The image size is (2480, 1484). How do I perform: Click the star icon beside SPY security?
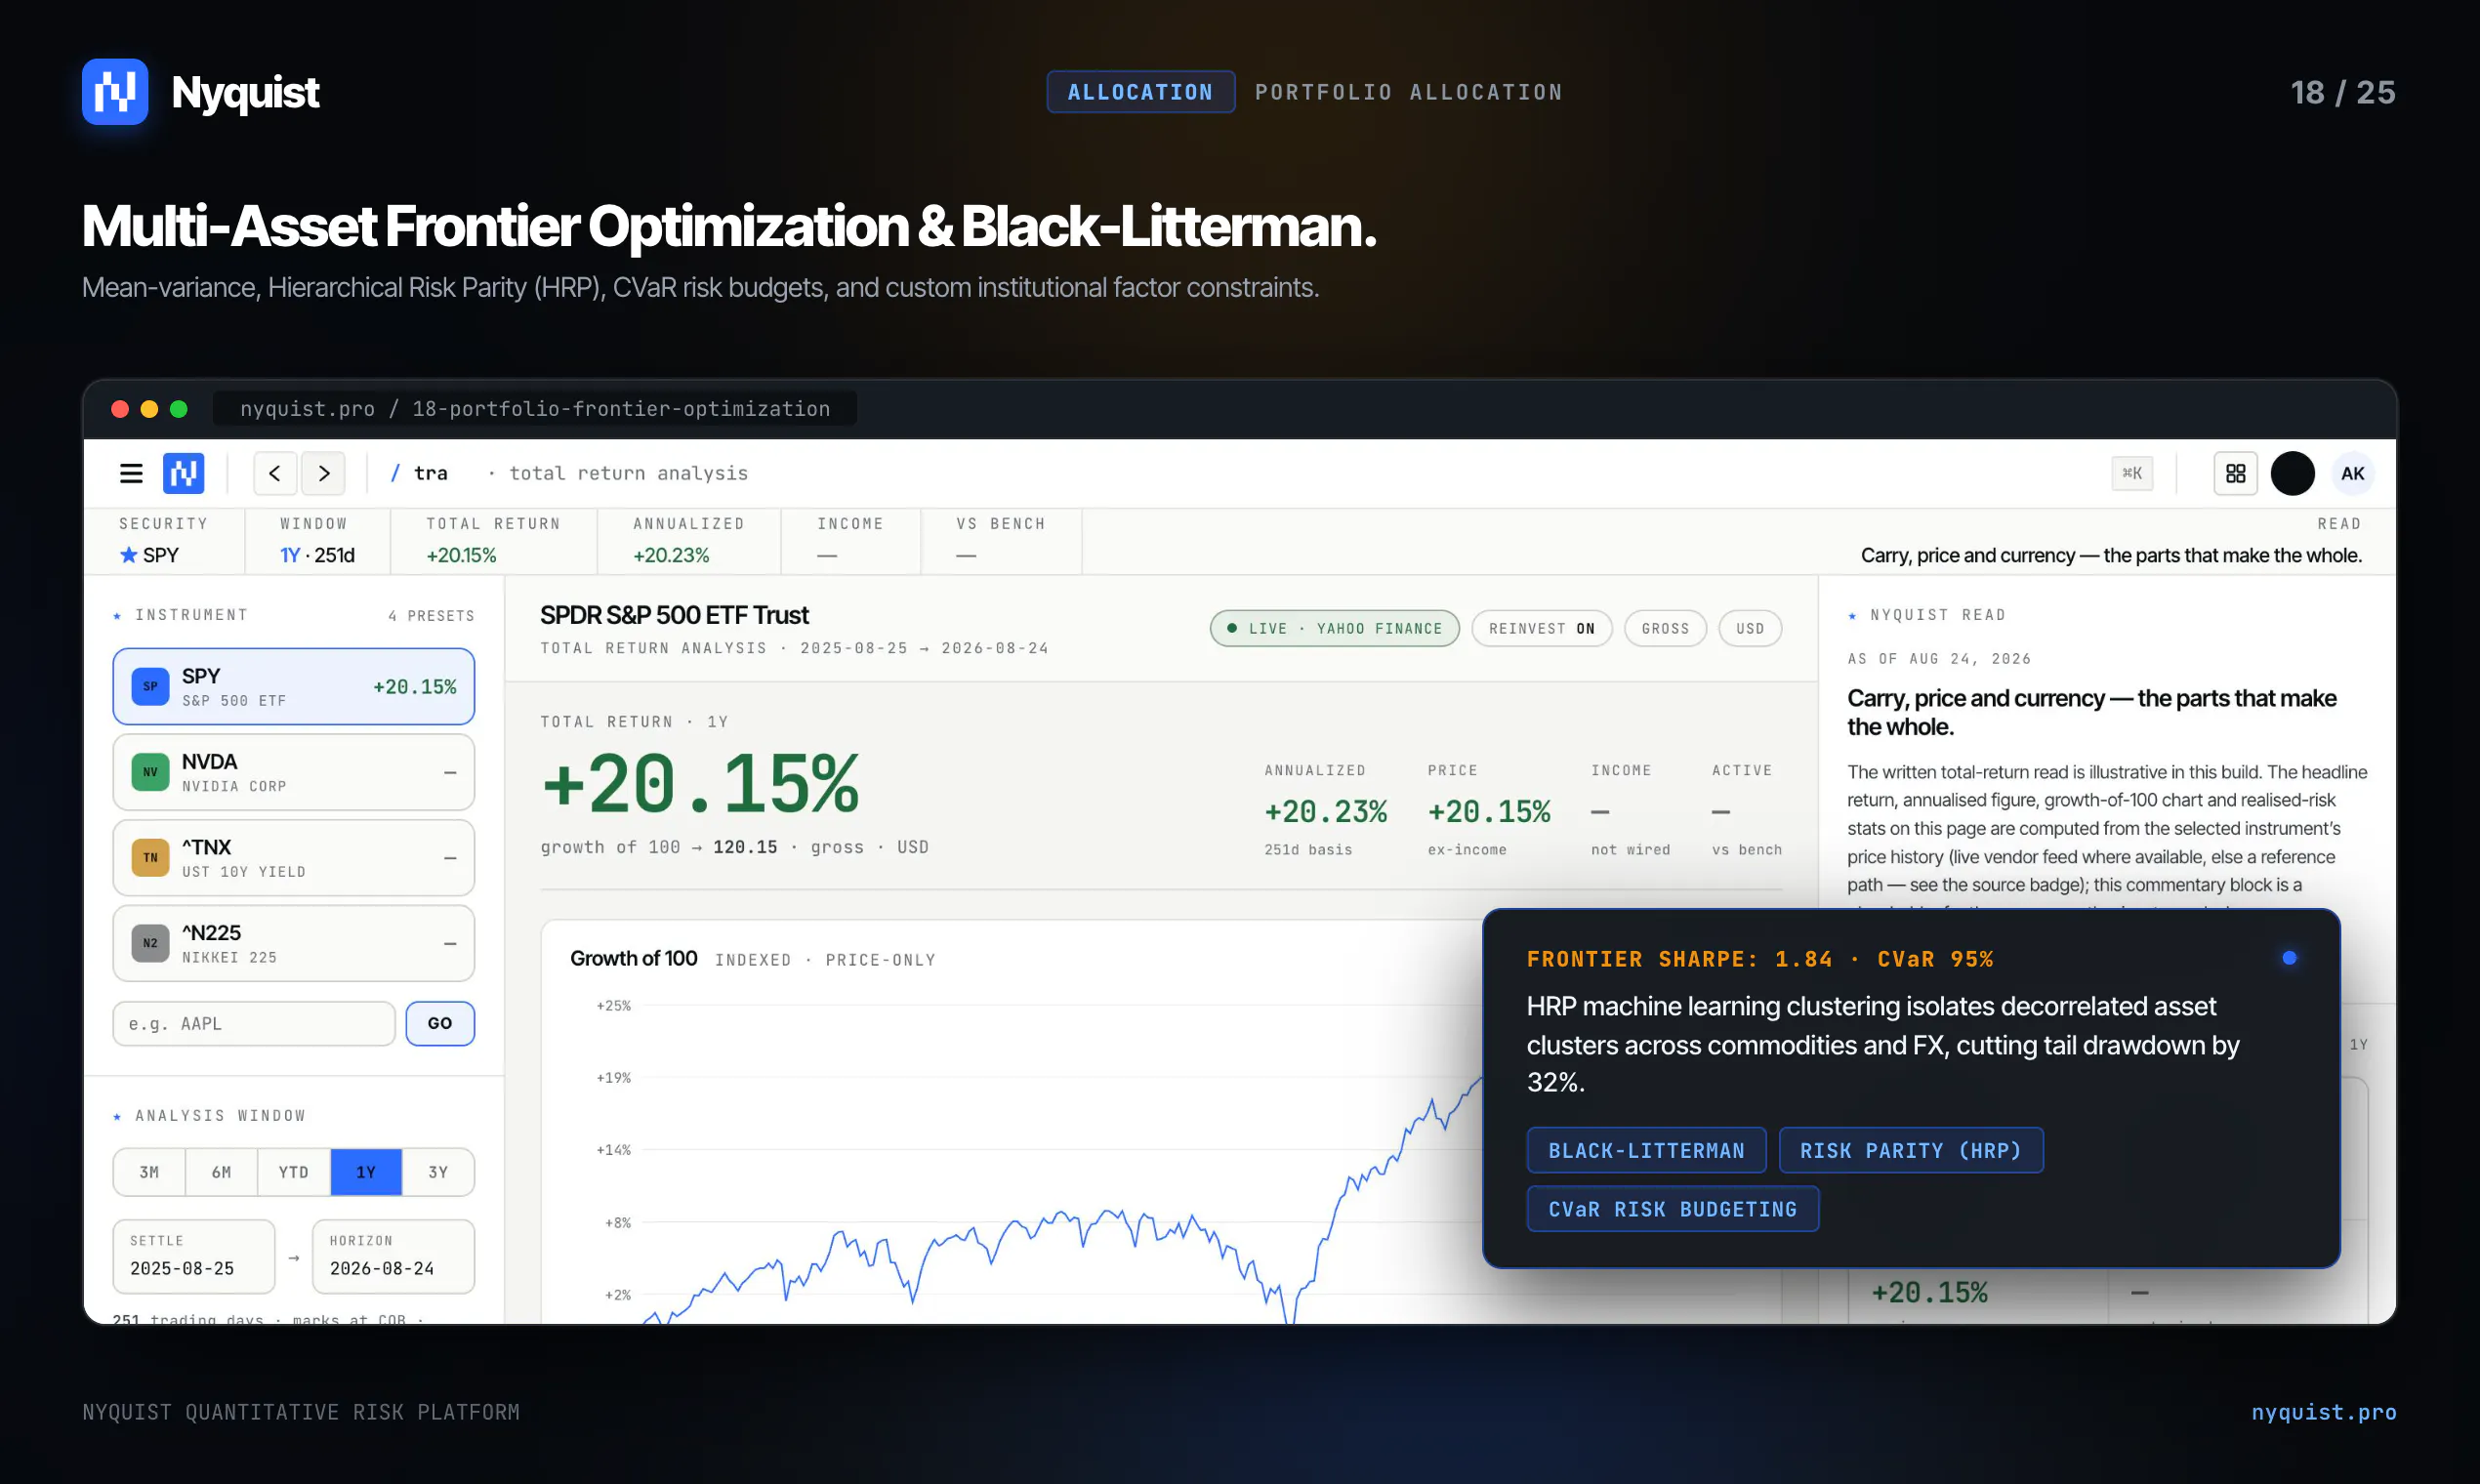tap(128, 555)
